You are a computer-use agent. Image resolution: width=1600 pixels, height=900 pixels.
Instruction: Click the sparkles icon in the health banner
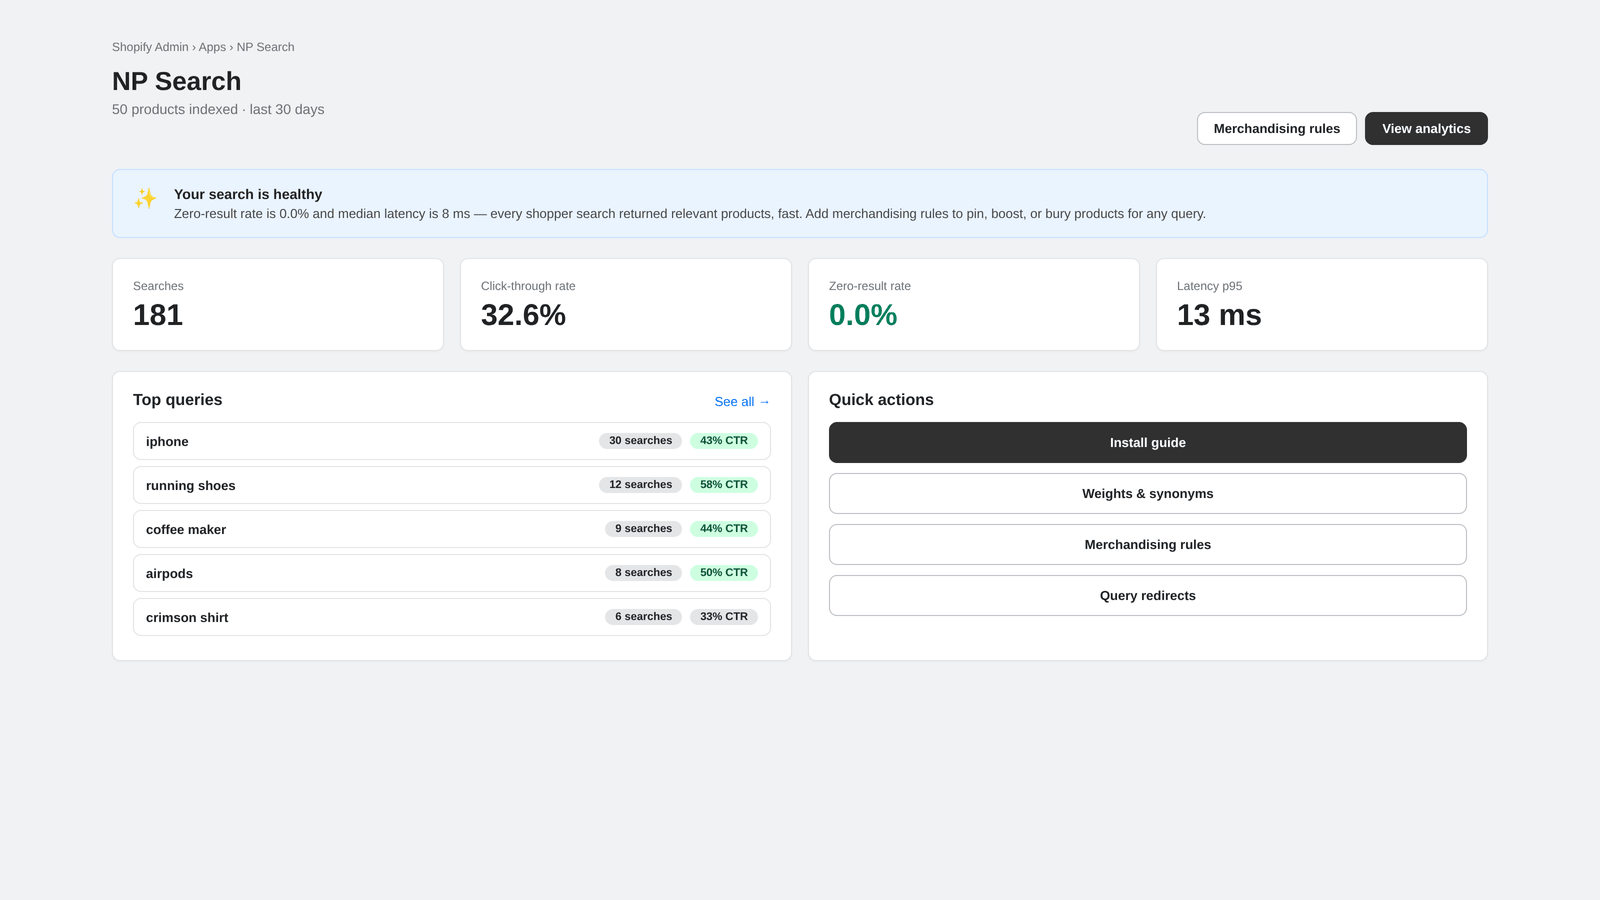pos(145,198)
